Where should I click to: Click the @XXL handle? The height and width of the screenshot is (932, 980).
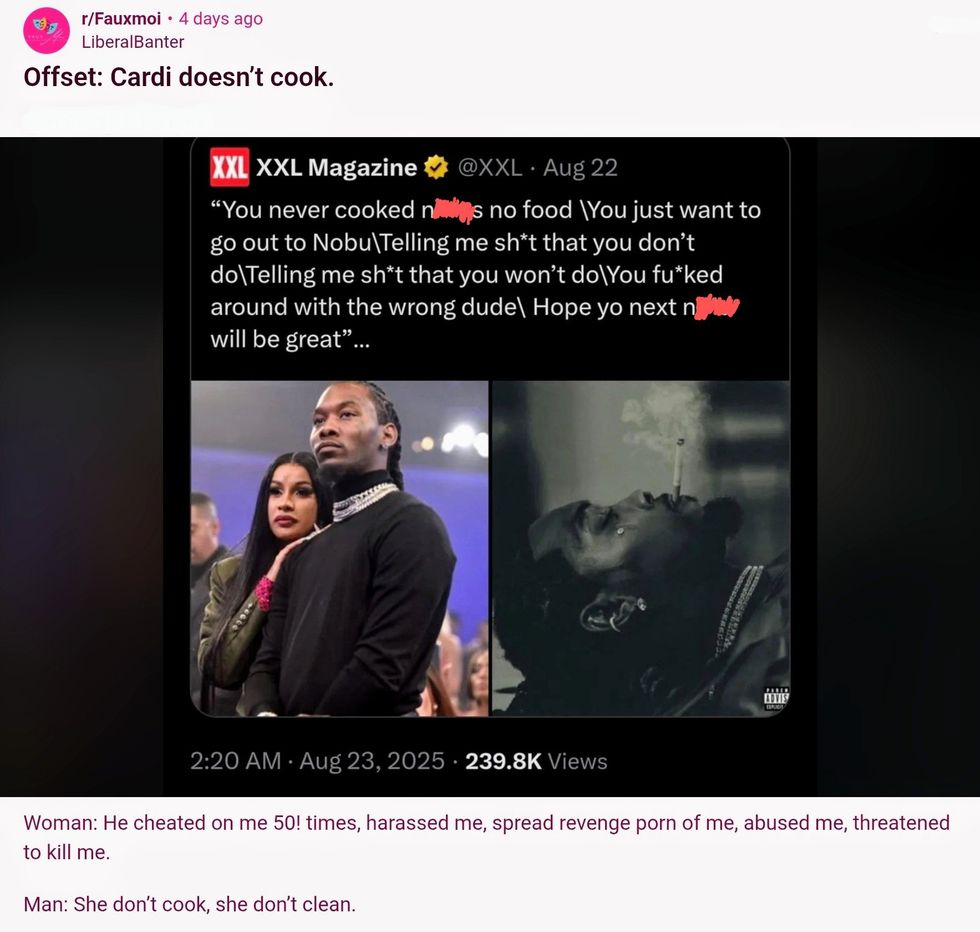(x=490, y=167)
